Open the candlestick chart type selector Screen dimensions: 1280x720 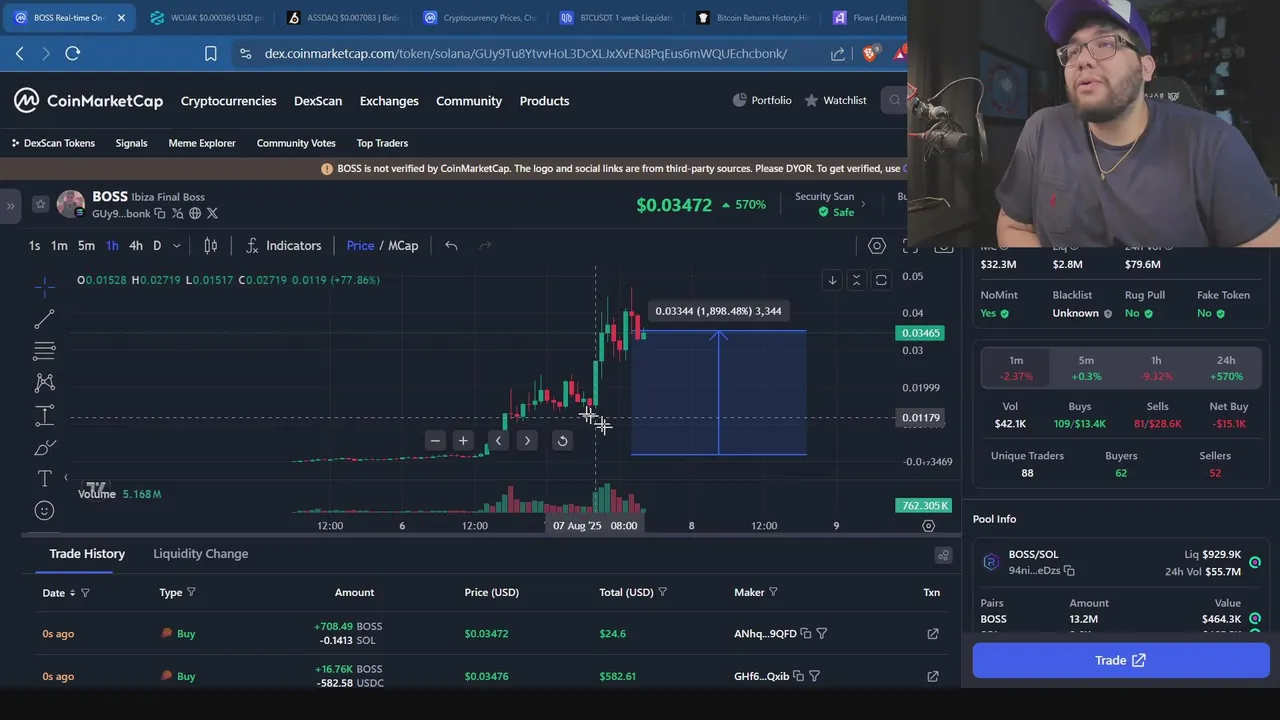click(211, 245)
